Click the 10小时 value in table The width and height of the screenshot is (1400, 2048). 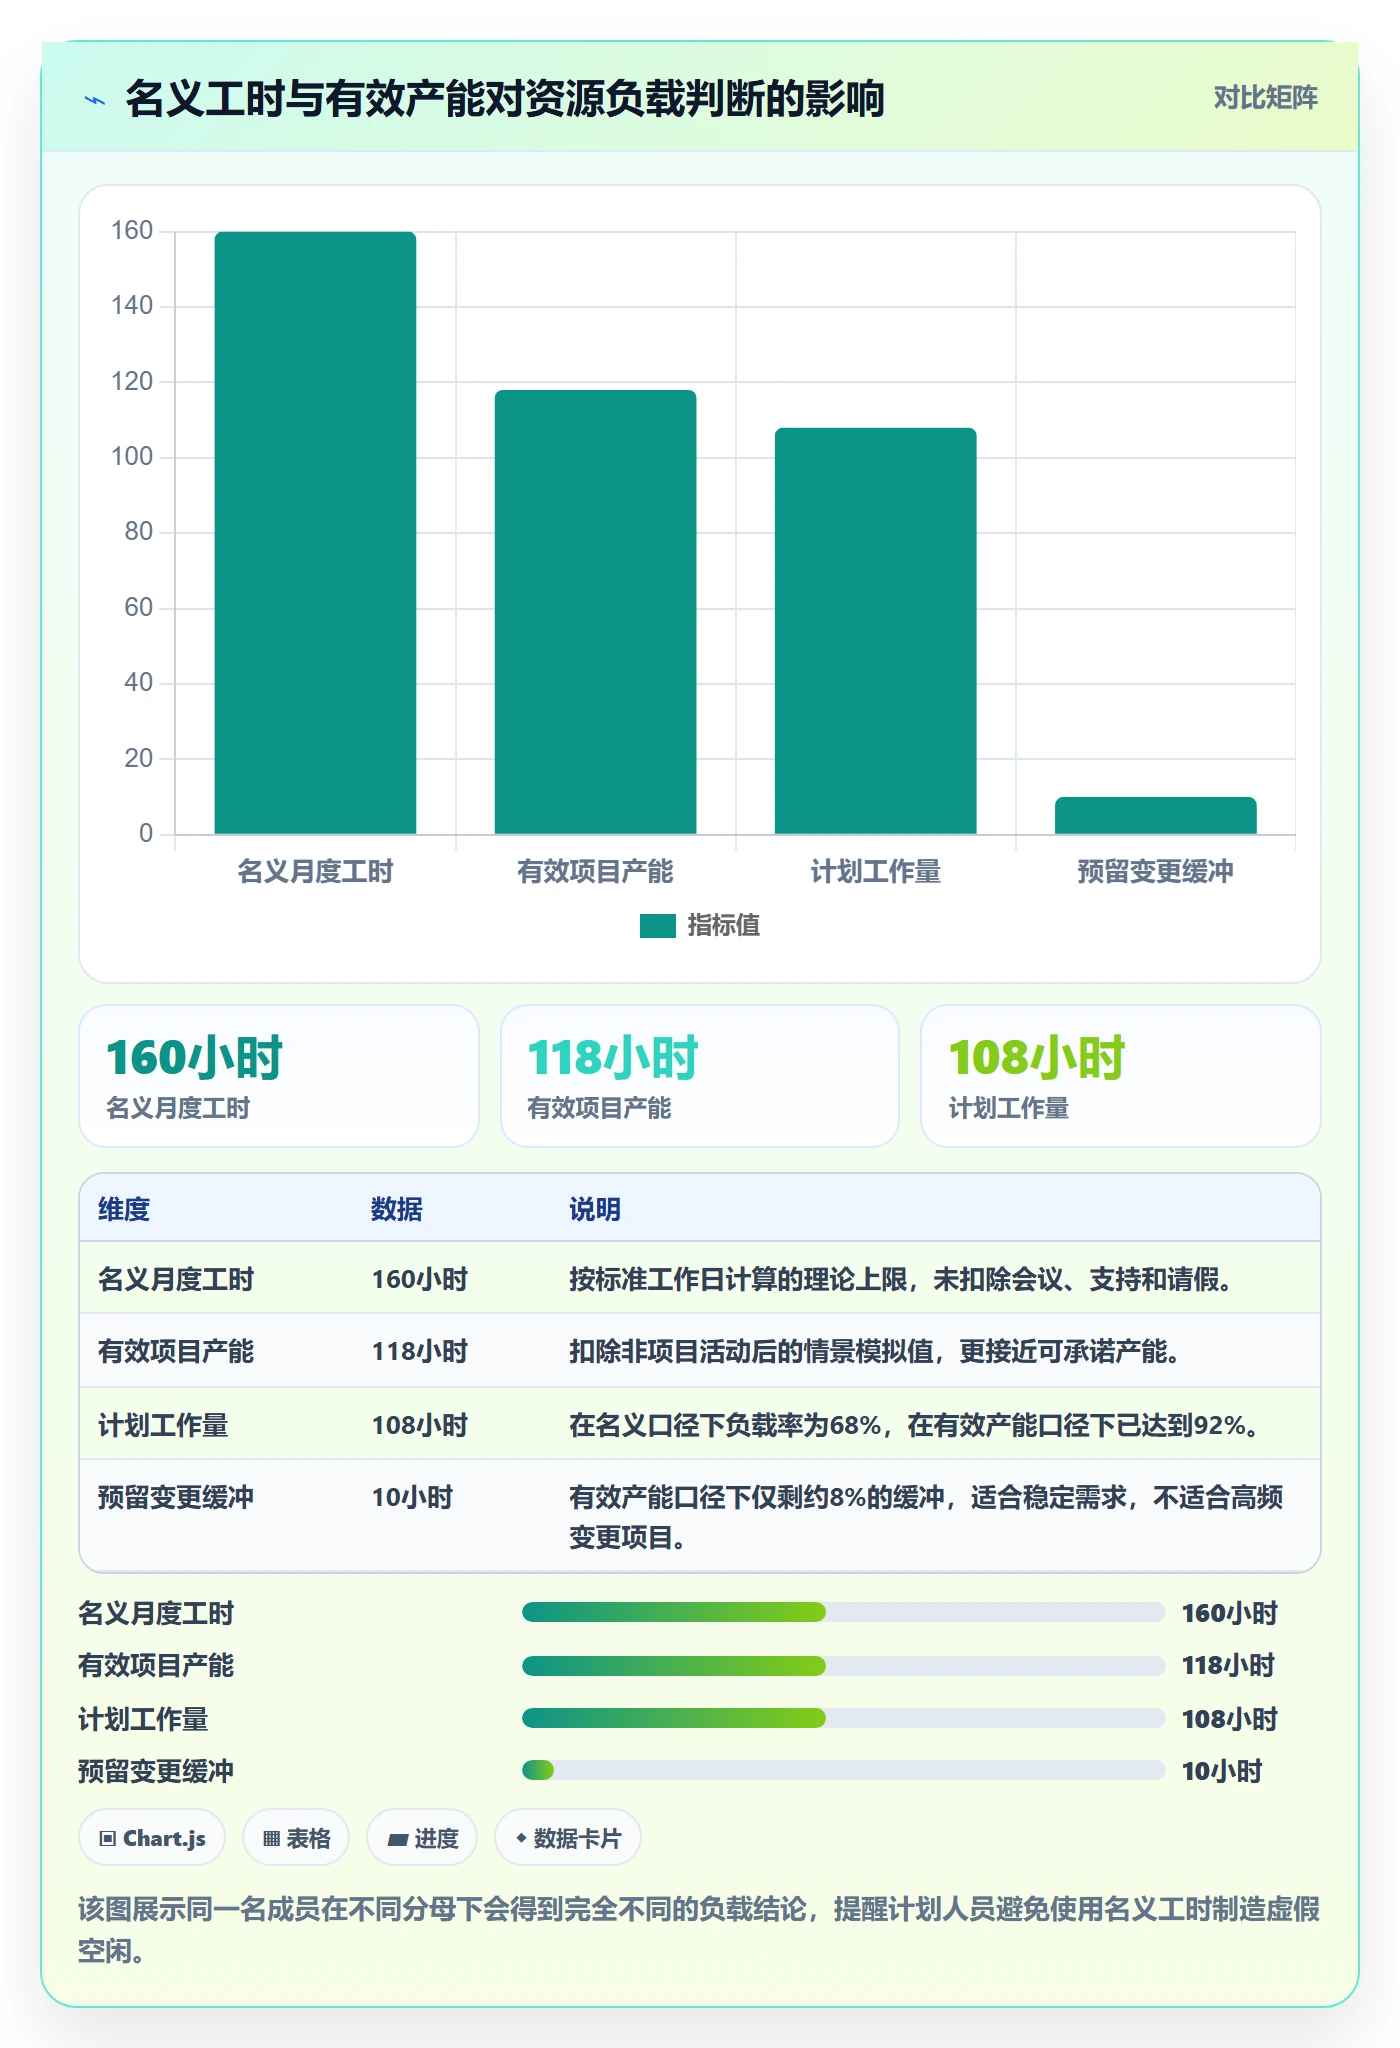click(x=412, y=1497)
